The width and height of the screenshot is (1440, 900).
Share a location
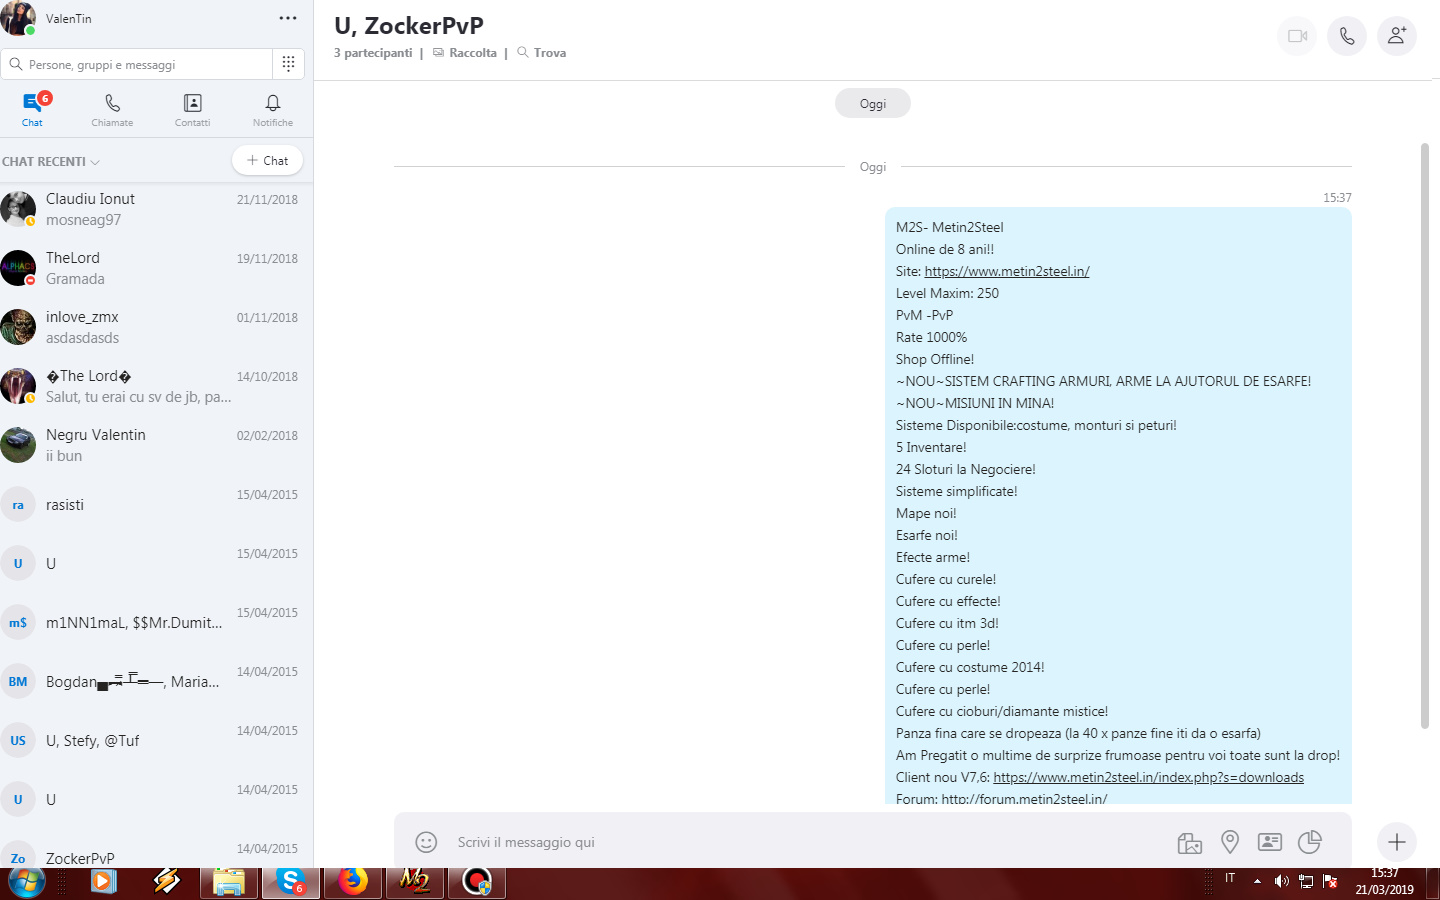[x=1230, y=842]
